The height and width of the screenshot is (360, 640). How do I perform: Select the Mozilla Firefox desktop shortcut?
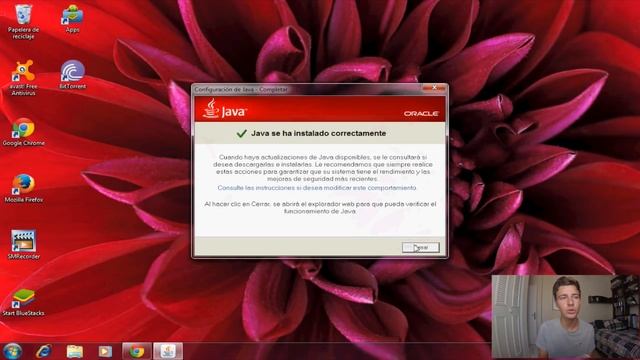coord(24,189)
